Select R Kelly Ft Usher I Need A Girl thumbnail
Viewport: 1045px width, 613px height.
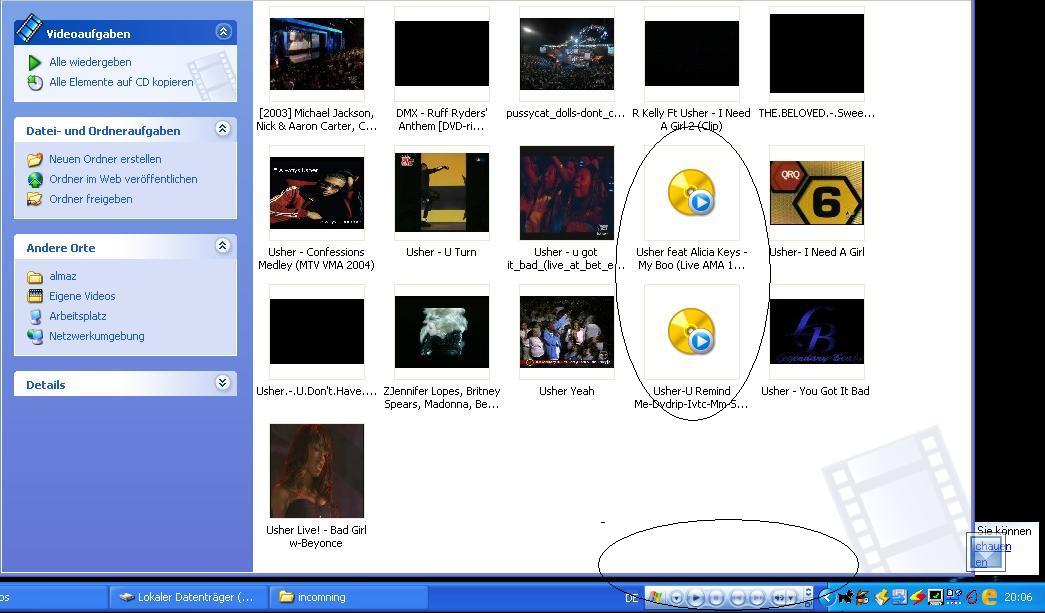[692, 54]
